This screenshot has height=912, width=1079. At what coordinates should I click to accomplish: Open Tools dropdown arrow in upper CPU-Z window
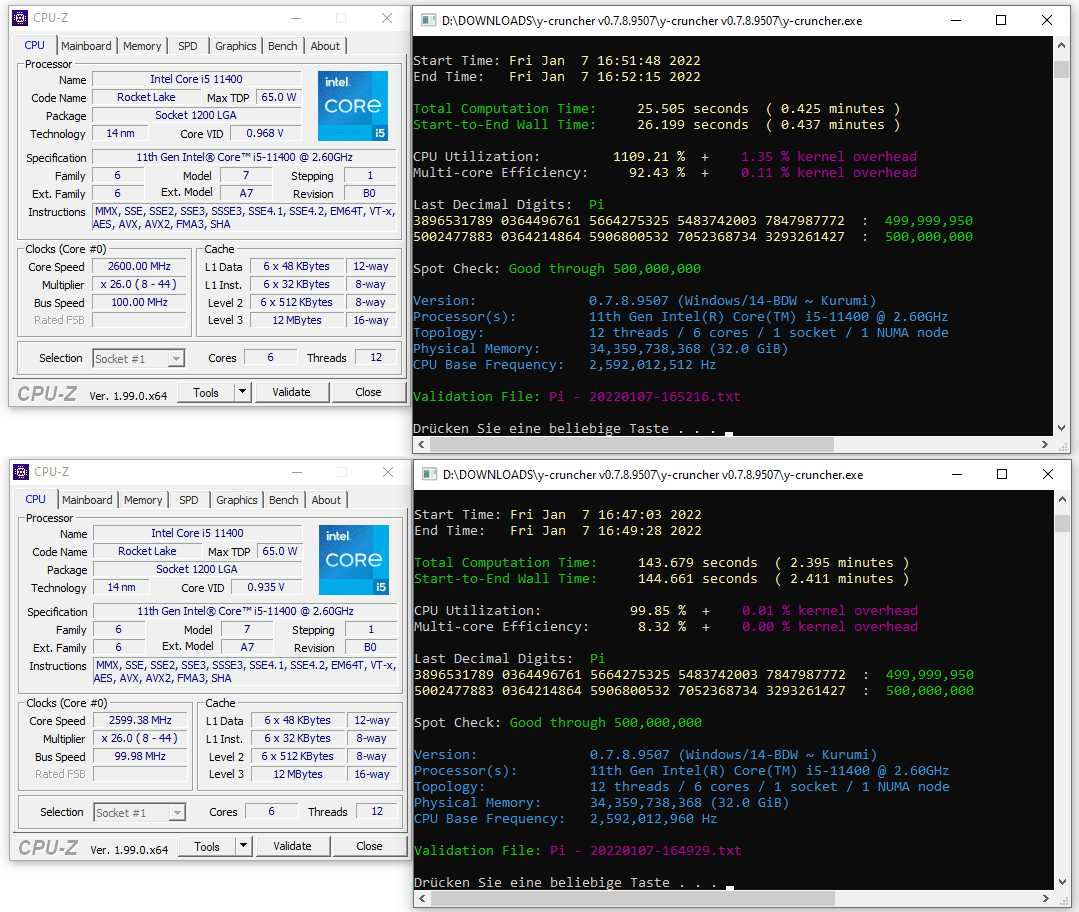(x=242, y=392)
